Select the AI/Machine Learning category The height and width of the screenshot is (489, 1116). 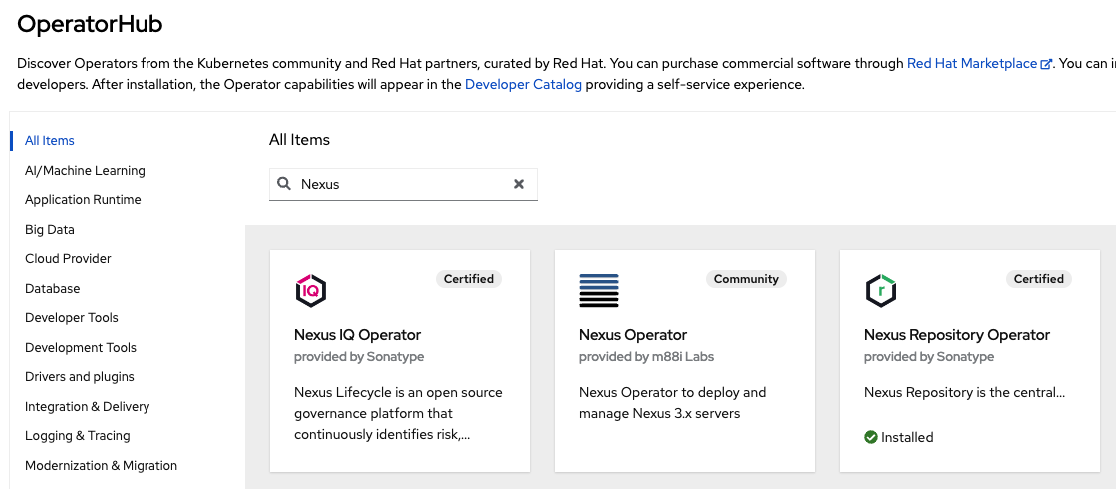pos(85,170)
